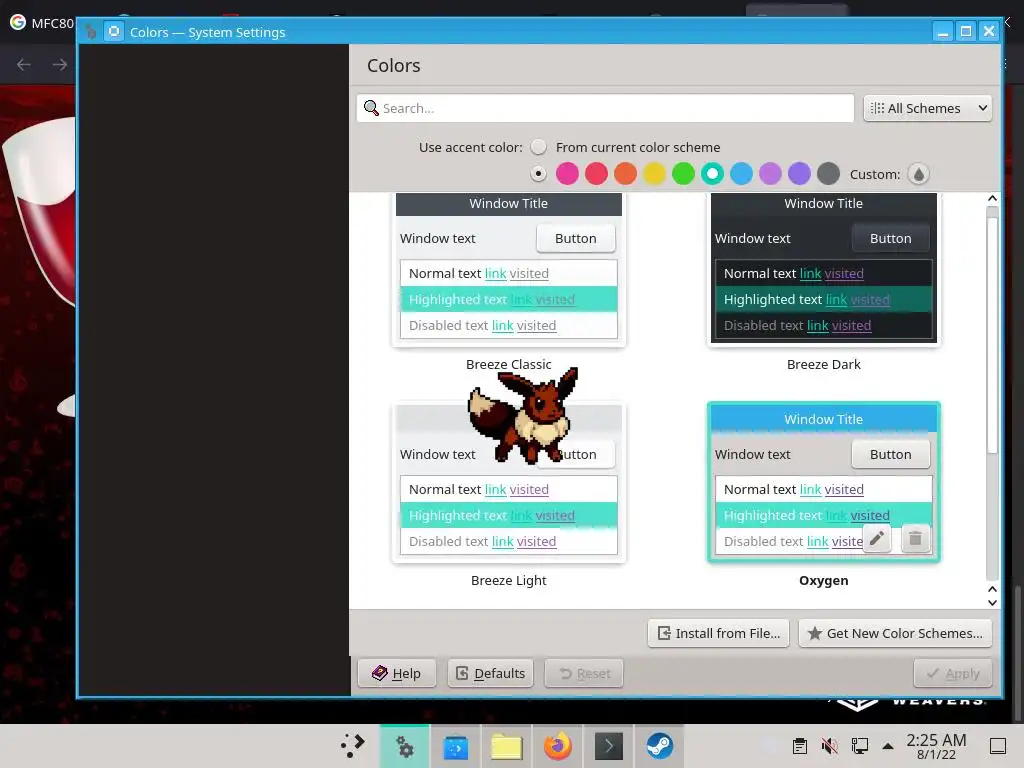
Task: Click the 2:25 AM taskbar clock
Action: pyautogui.click(x=936, y=746)
